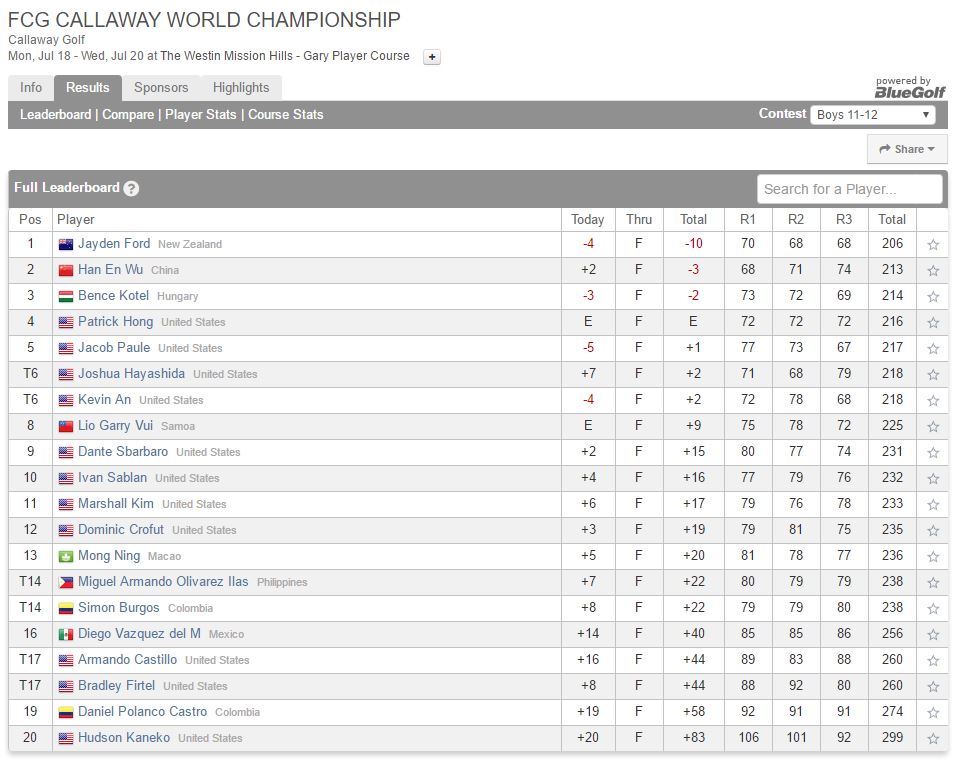The width and height of the screenshot is (959, 771).
Task: Open Han En Wu's player page
Action: point(110,270)
